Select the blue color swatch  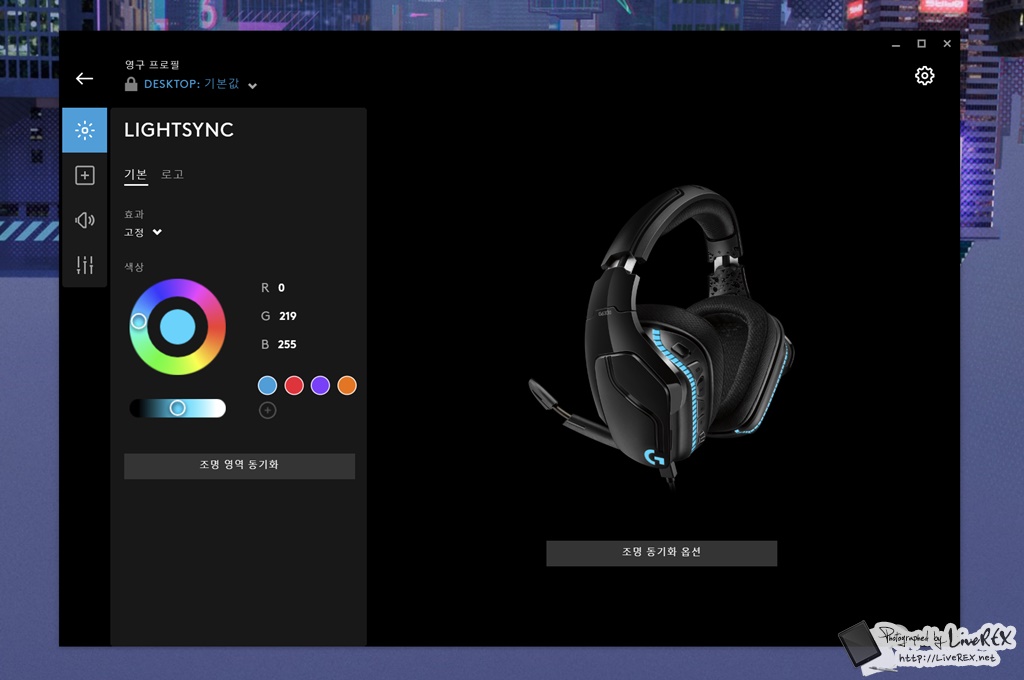pos(268,385)
